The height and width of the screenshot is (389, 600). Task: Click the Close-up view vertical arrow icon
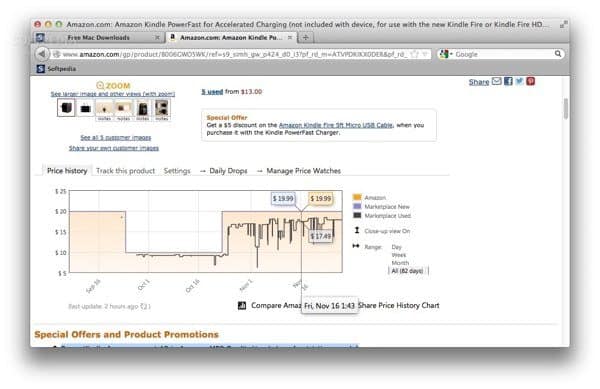(357, 230)
